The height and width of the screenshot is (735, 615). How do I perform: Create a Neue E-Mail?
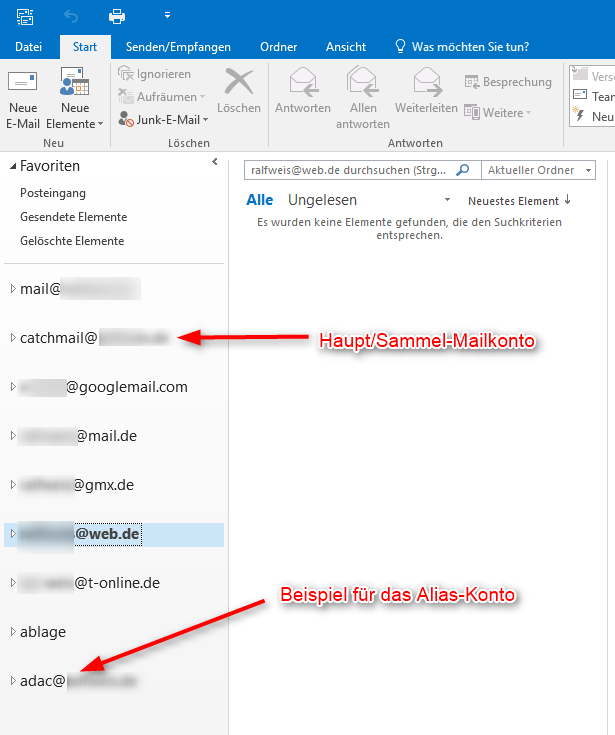[22, 99]
